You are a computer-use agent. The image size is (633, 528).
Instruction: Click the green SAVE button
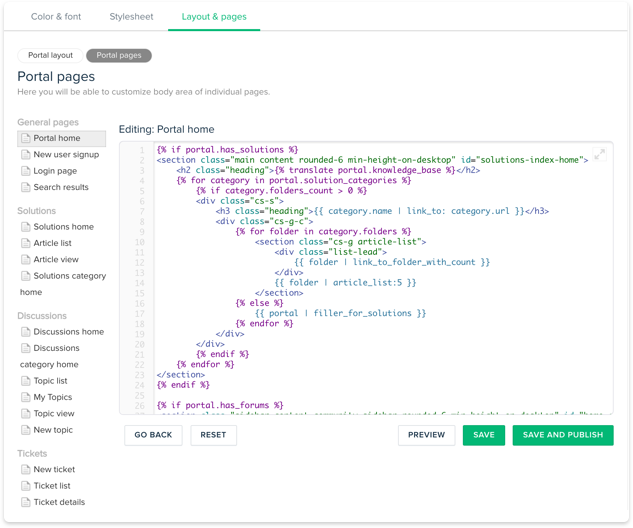pyautogui.click(x=484, y=435)
